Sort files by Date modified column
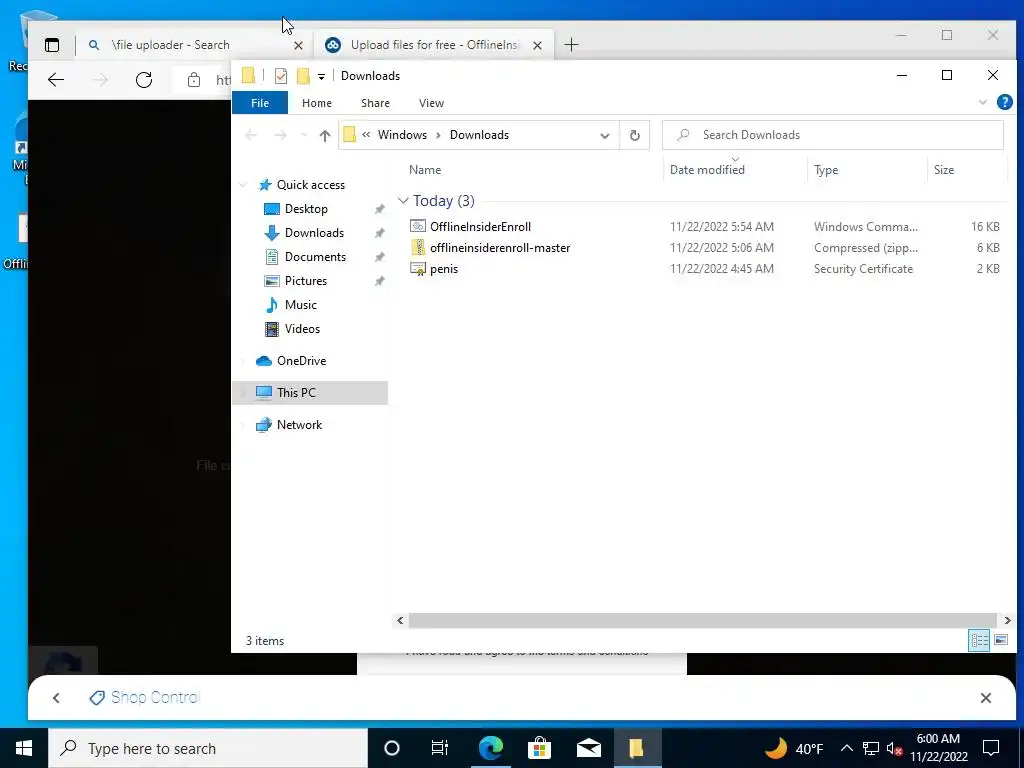 (x=707, y=170)
